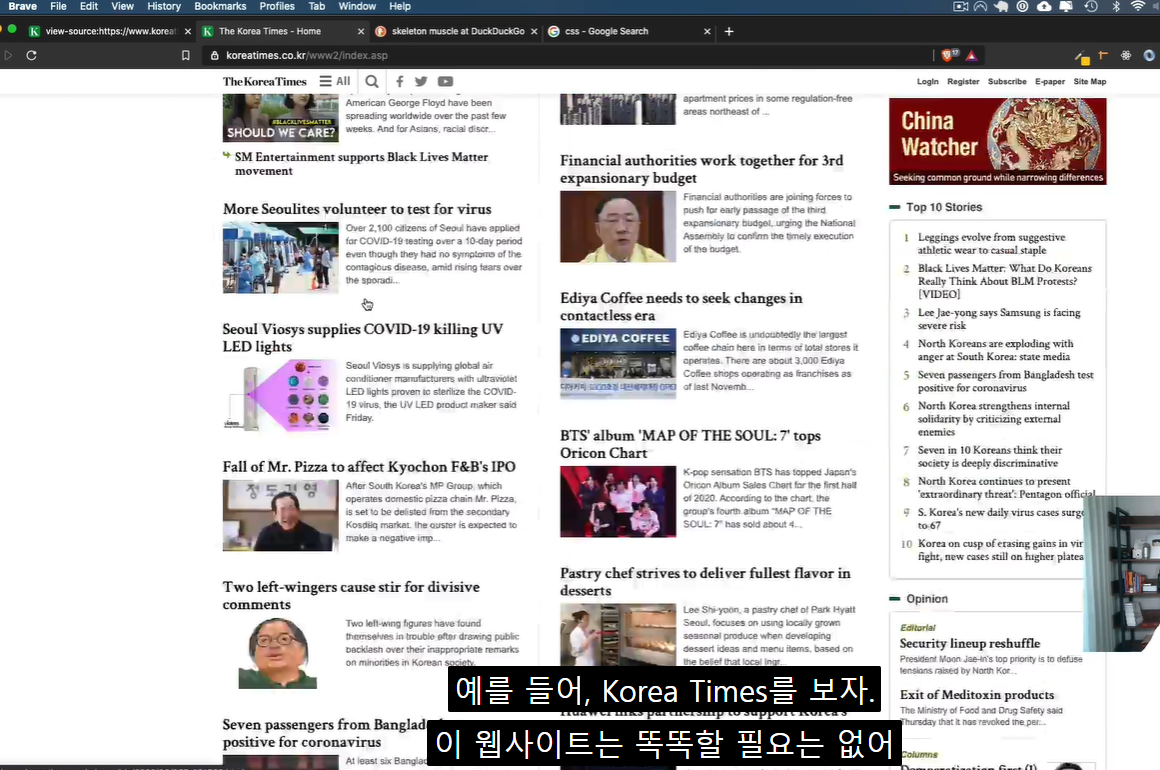Image resolution: width=1160 pixels, height=770 pixels.
Task: Open the View menu
Action: tap(122, 6)
